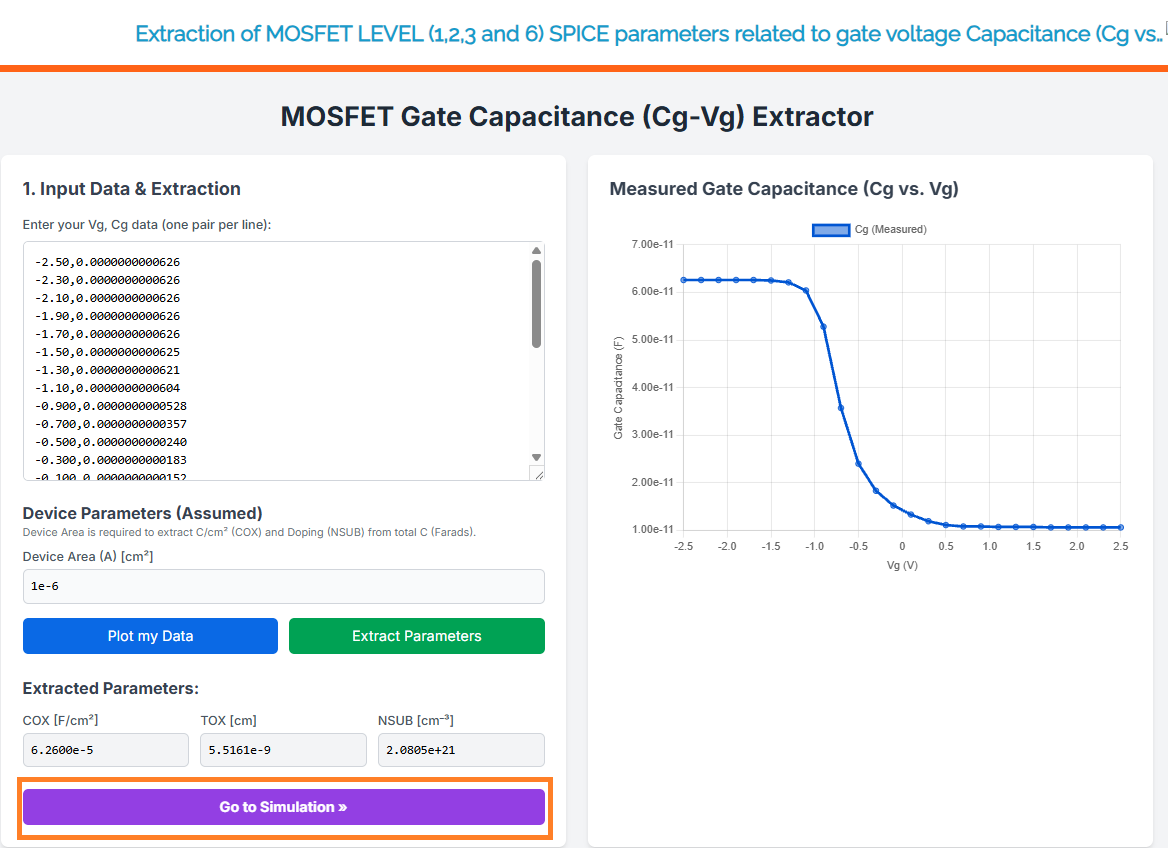Select the NSUB extracted value field
The width and height of the screenshot is (1168, 848).
click(x=461, y=750)
